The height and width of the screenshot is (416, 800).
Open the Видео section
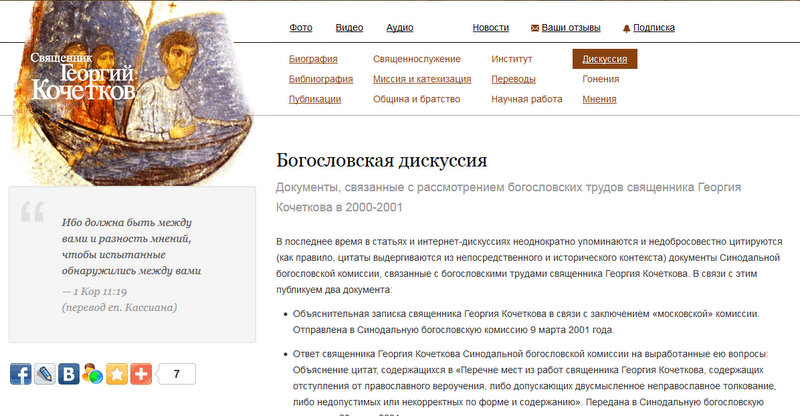[x=349, y=28]
